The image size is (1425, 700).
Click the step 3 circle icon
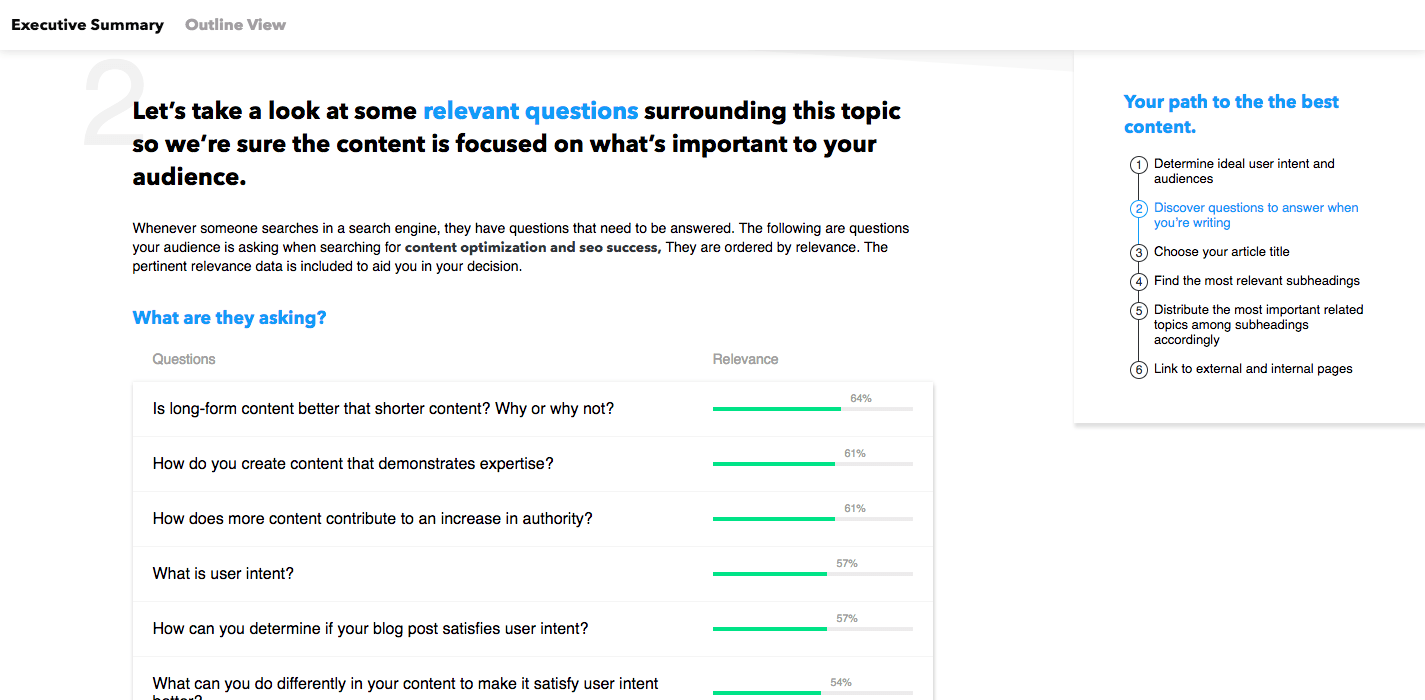click(x=1138, y=253)
